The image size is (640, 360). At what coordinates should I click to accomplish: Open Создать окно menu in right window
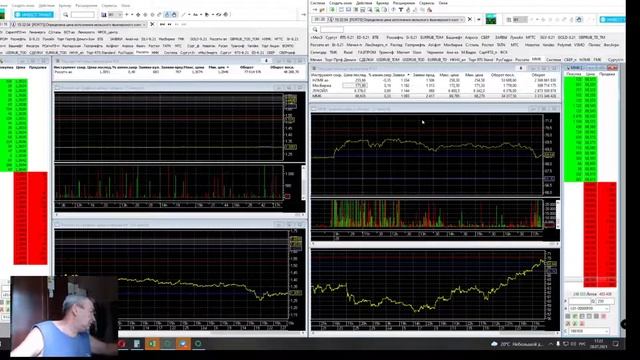(340, 3)
